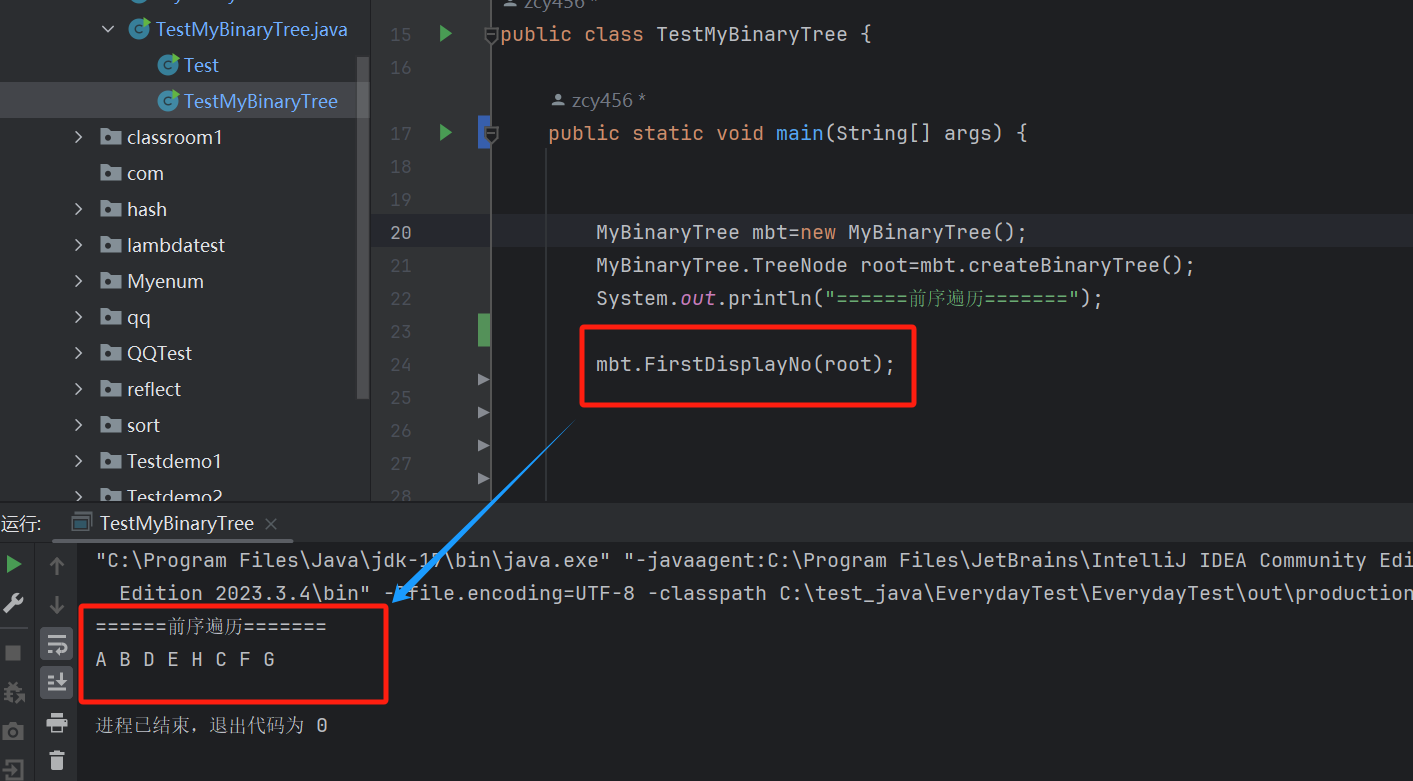Place cursor on 'mbt.FirstDisplayNo(root);' line
The image size is (1413, 781).
pos(745,364)
